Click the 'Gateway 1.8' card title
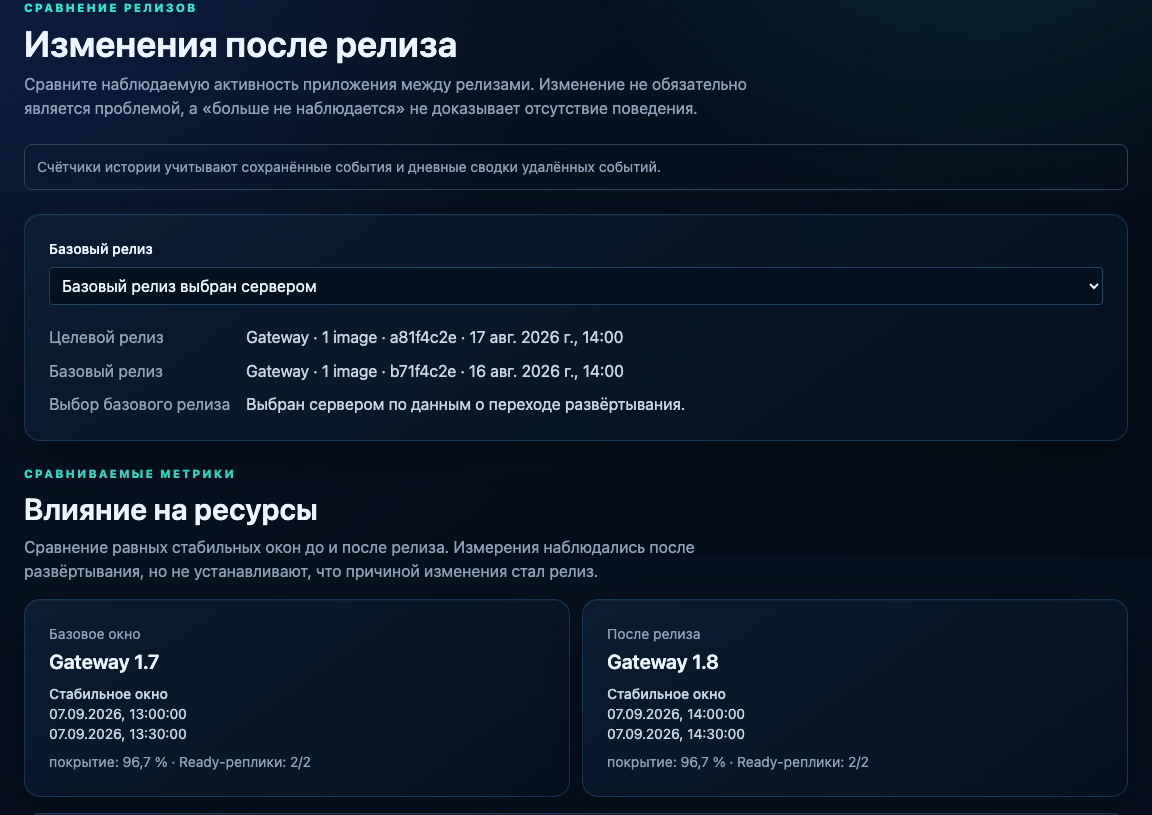The image size is (1152, 815). [663, 662]
